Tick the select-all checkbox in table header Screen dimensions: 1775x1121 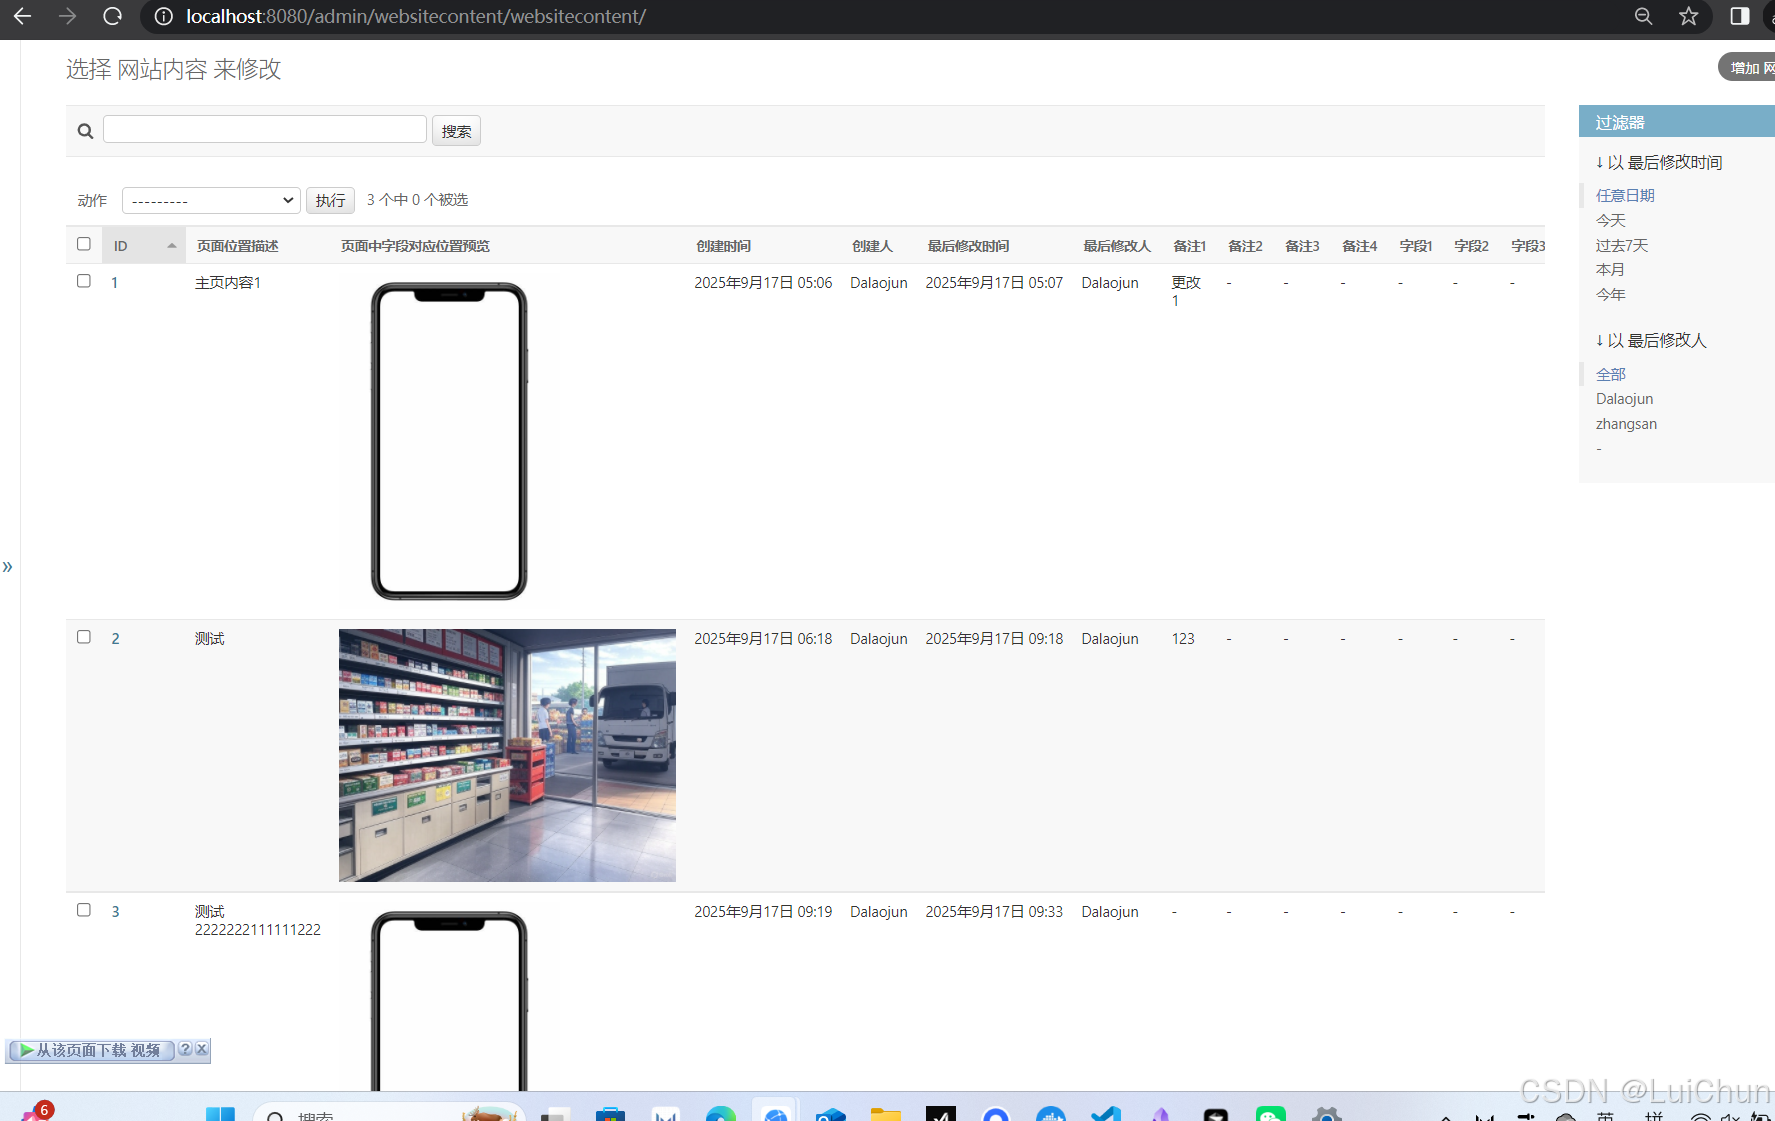tap(84, 244)
